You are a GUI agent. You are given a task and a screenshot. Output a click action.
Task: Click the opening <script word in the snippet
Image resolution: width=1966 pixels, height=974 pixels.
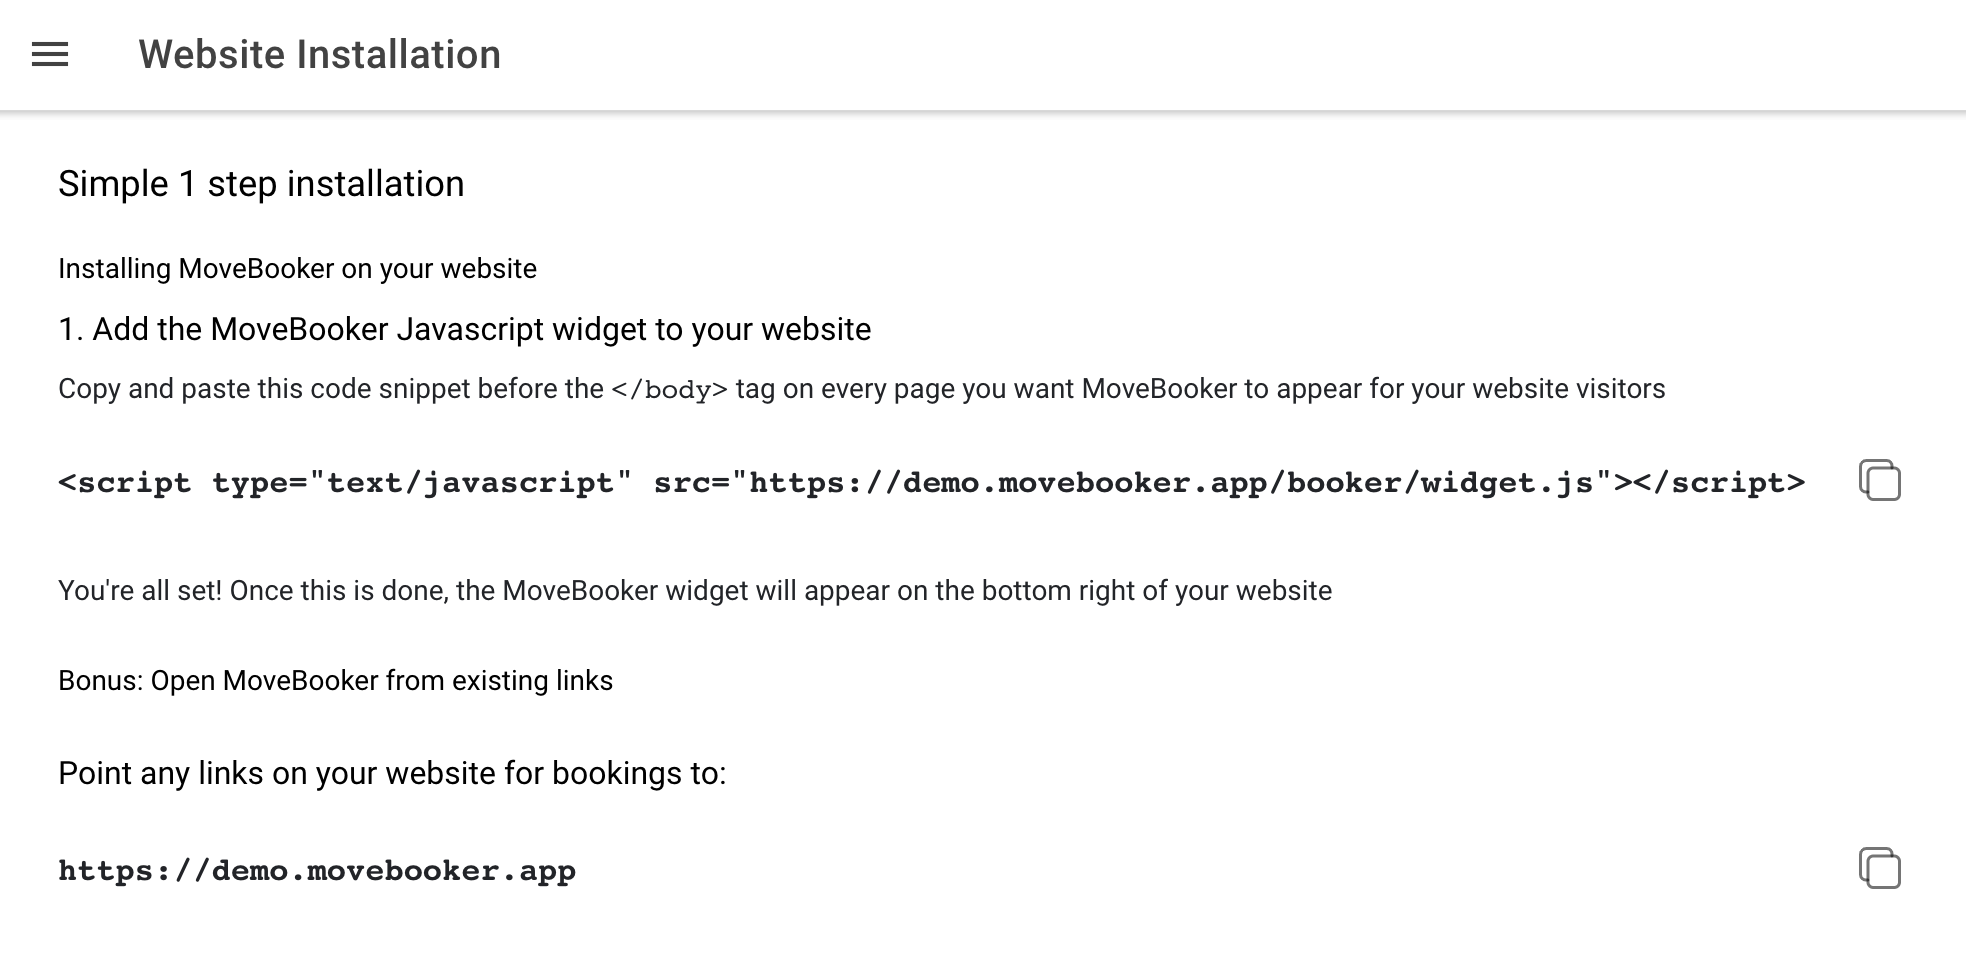(x=124, y=483)
